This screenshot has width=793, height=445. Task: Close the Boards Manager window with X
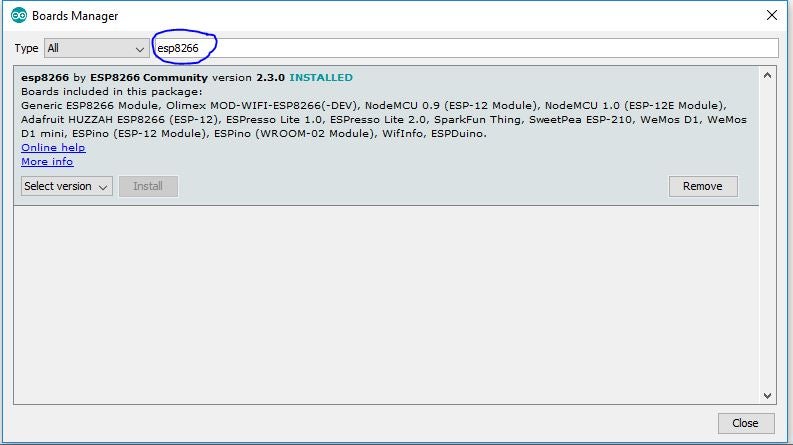click(771, 16)
